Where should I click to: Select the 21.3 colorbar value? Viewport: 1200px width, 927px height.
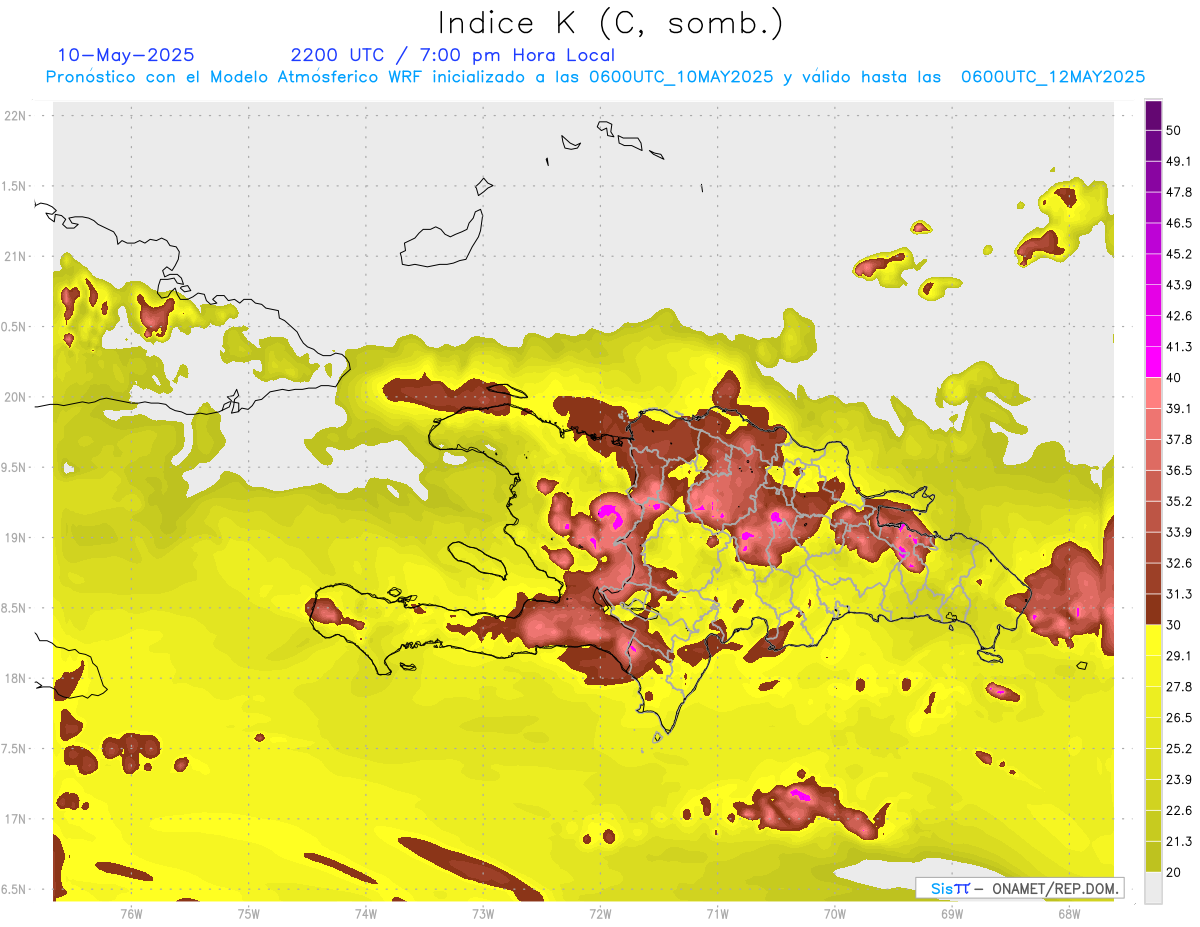[1179, 841]
